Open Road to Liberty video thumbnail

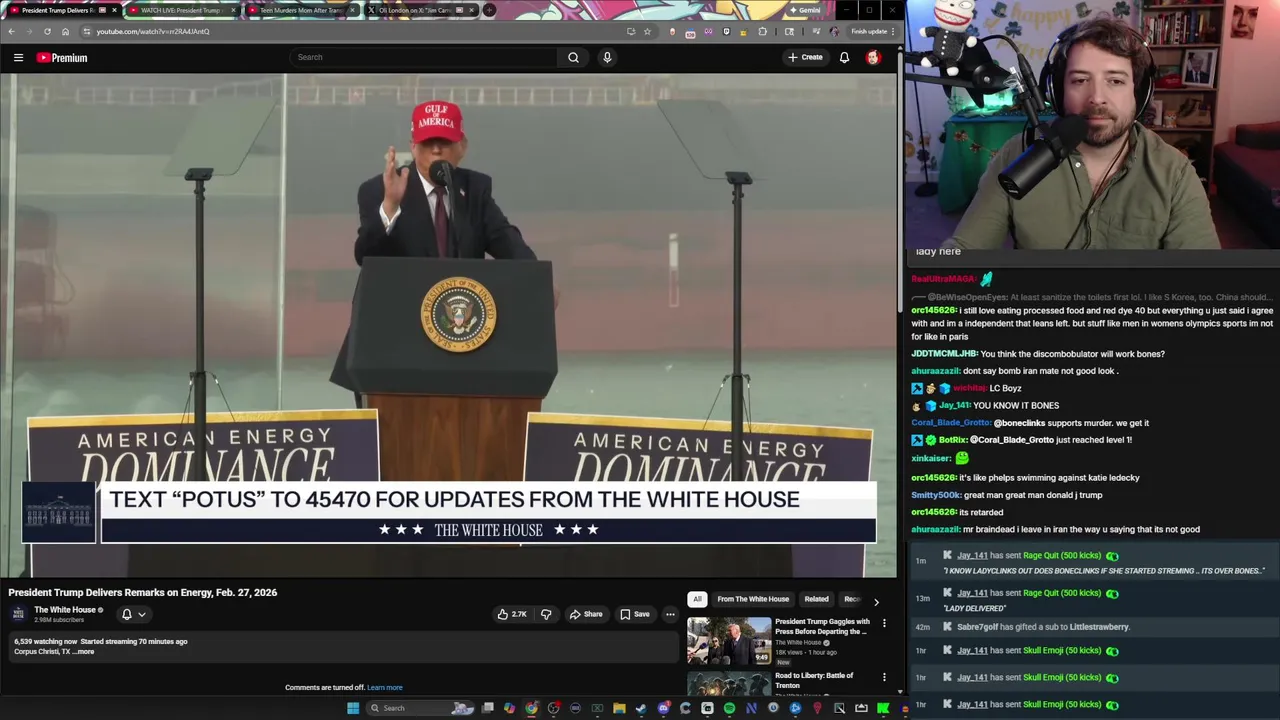pyautogui.click(x=729, y=683)
